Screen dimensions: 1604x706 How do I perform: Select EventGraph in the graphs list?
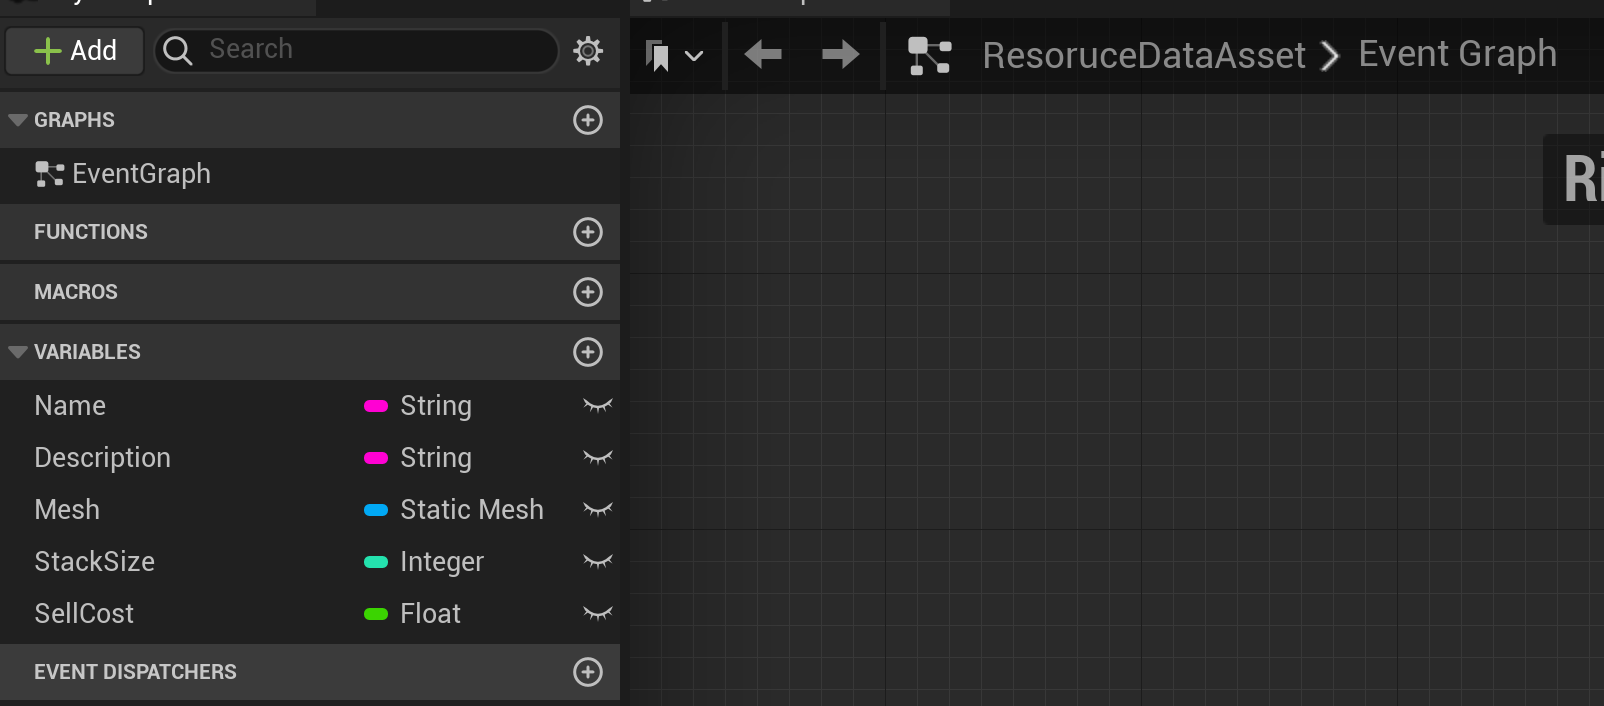[x=141, y=174]
